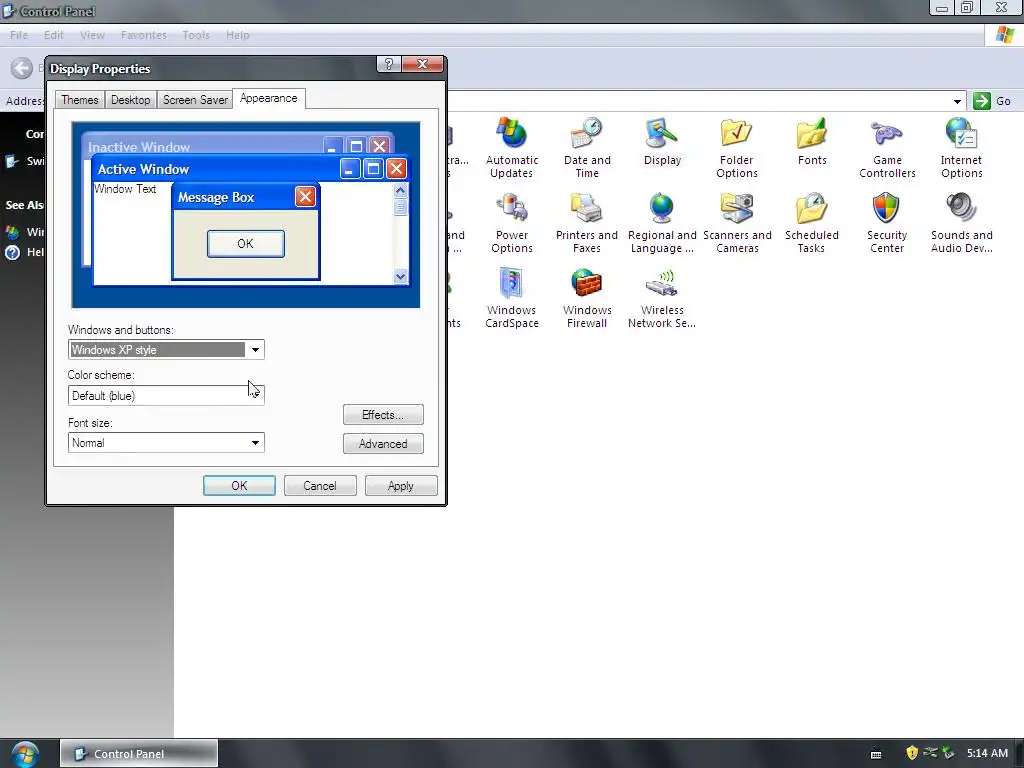Click OK in preview Message Box
Screen dimensions: 1024x768
(246, 244)
